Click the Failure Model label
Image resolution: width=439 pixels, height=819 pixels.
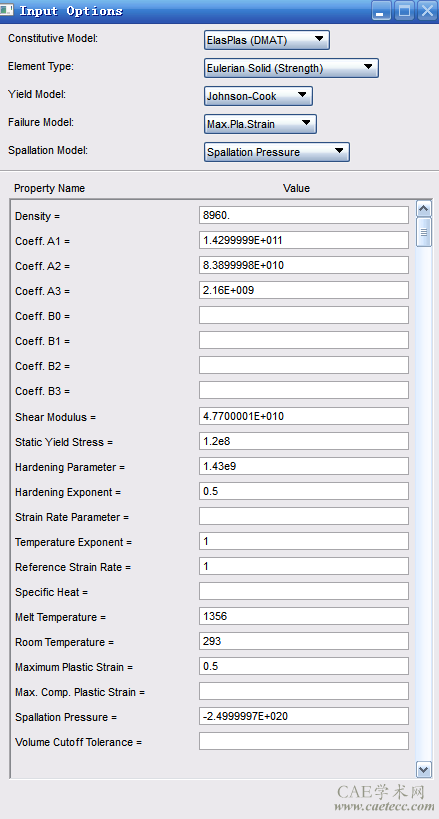pyautogui.click(x=41, y=122)
